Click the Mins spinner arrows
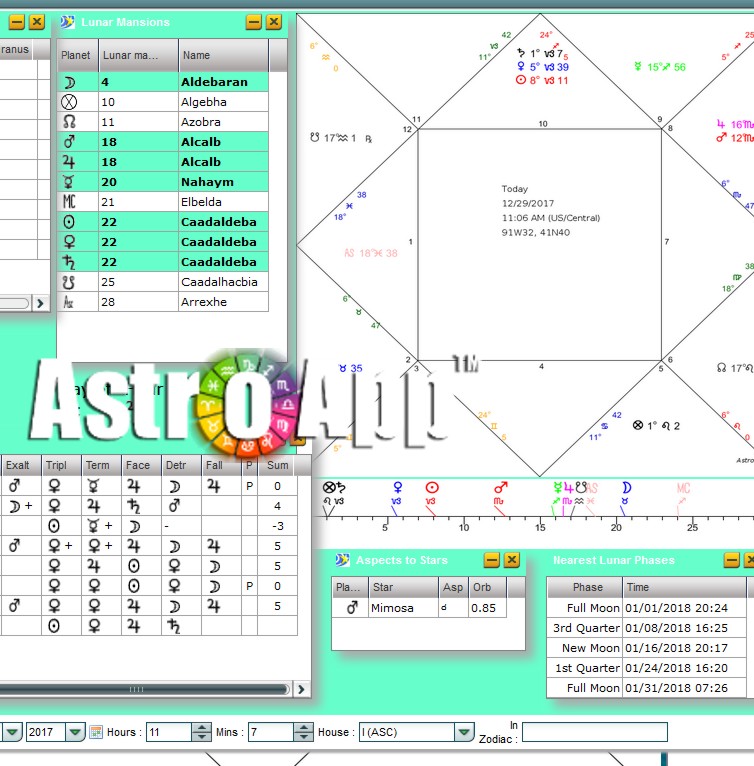This screenshot has height=766, width=754. click(303, 732)
